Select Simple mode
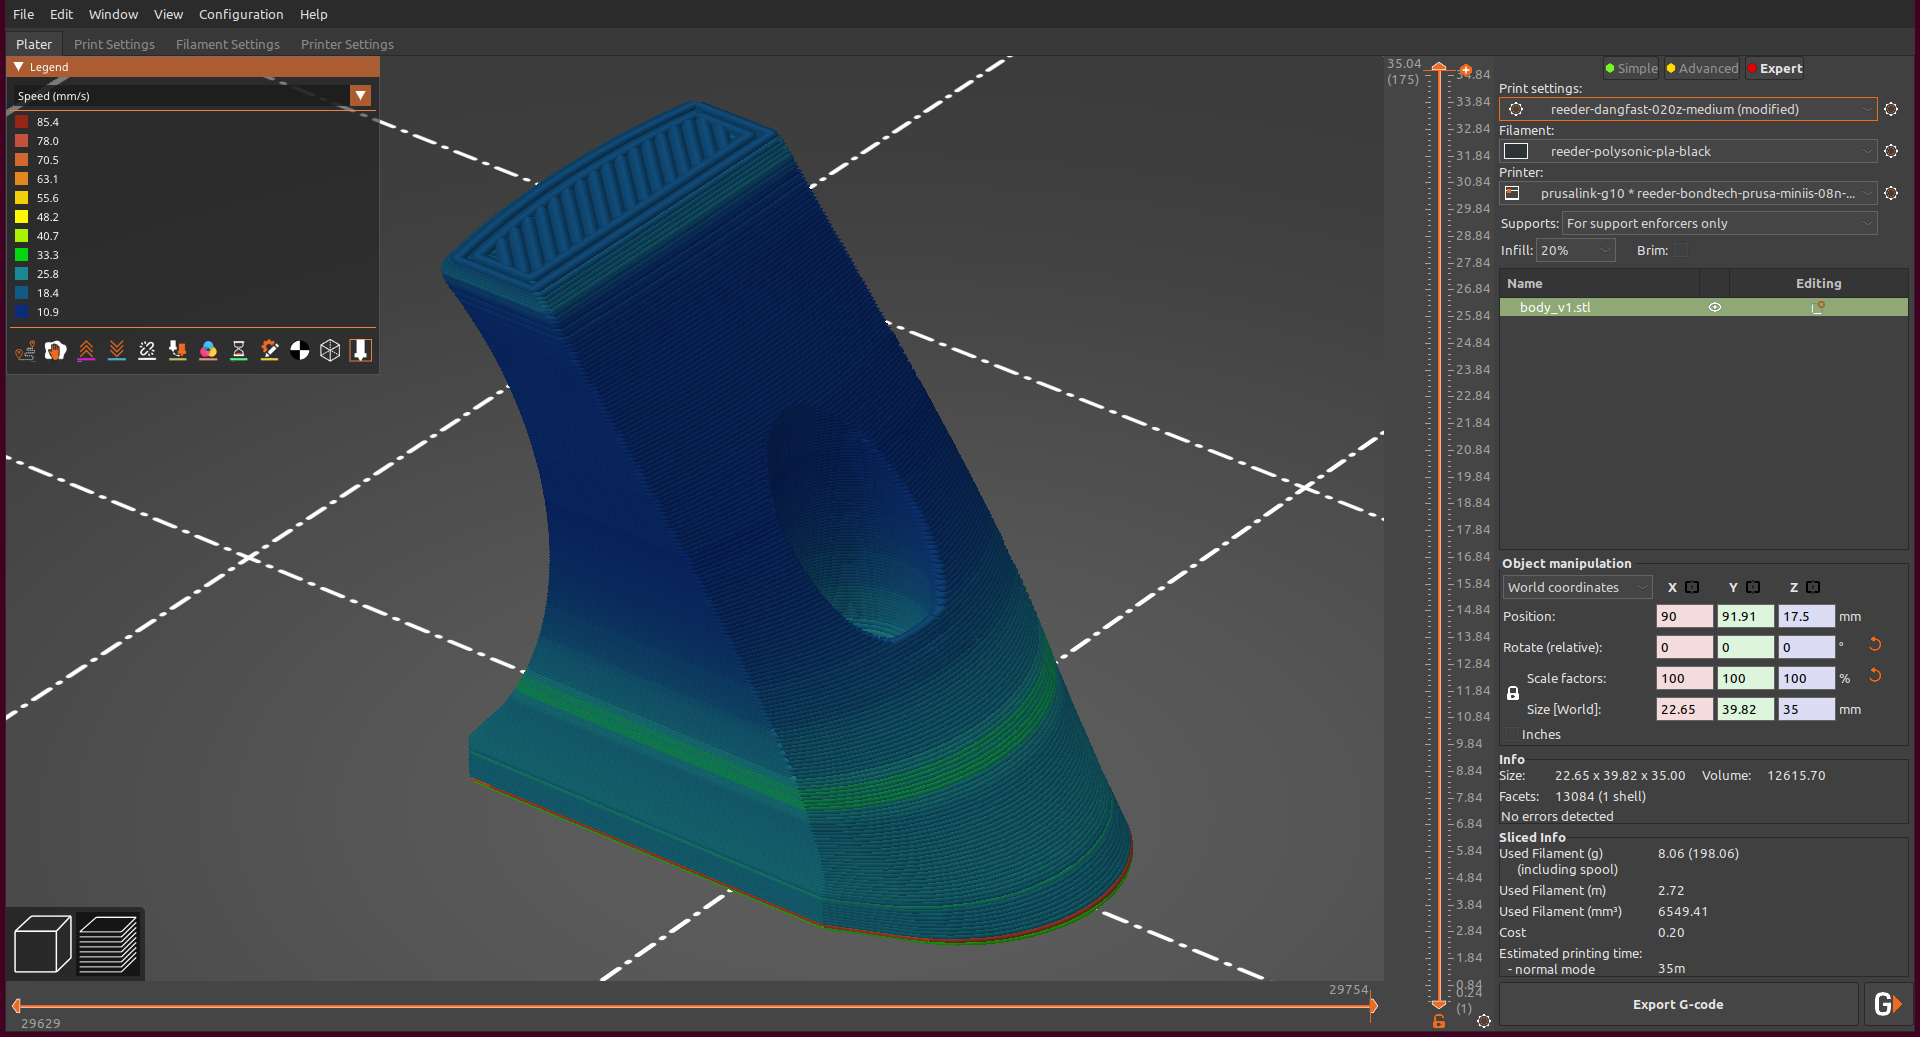This screenshot has width=1920, height=1037. pos(1631,69)
